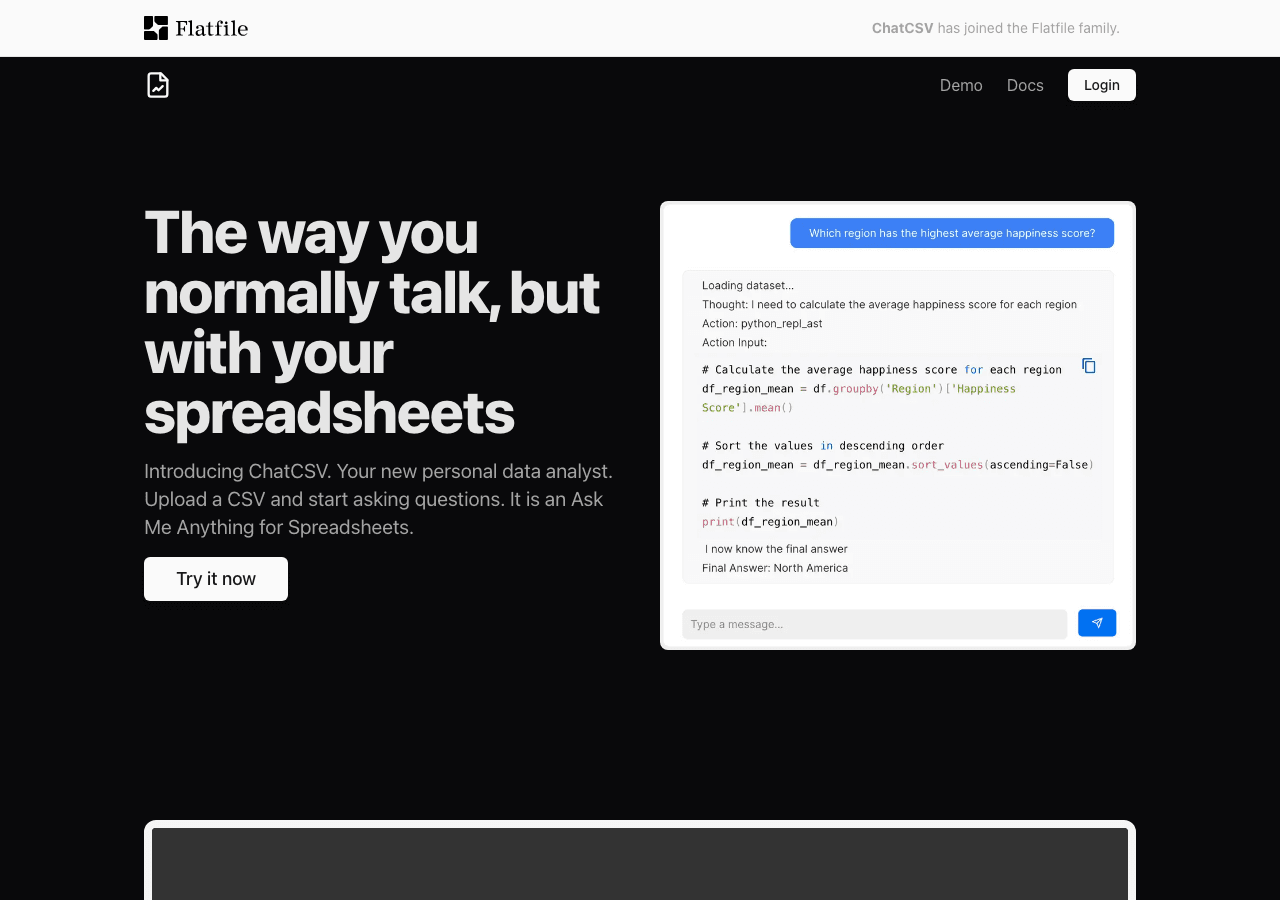Click "ChatCSV has joined the Flatfile family" banner
This screenshot has width=1280, height=900.
click(x=996, y=28)
